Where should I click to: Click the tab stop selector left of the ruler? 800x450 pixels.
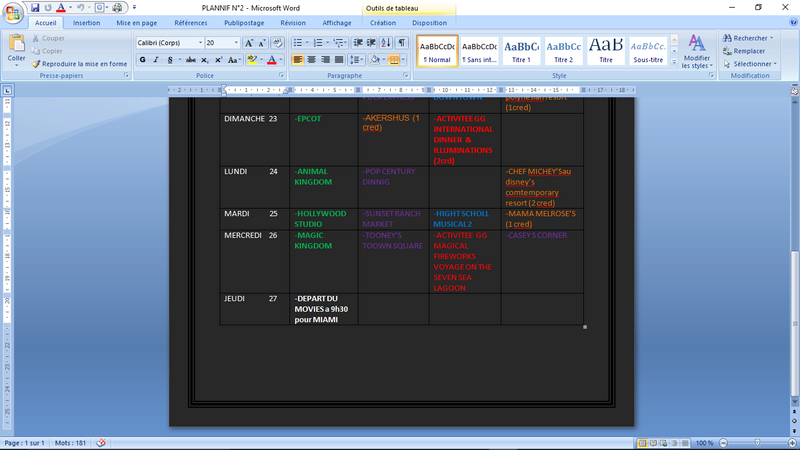tap(7, 90)
